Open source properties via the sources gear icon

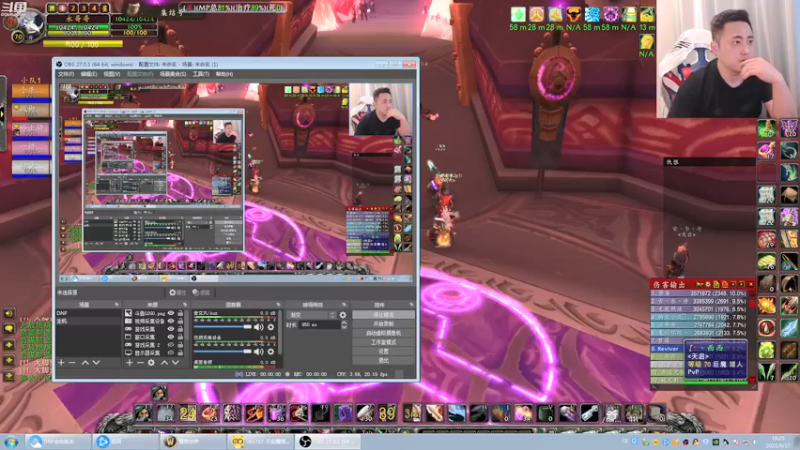[x=151, y=362]
